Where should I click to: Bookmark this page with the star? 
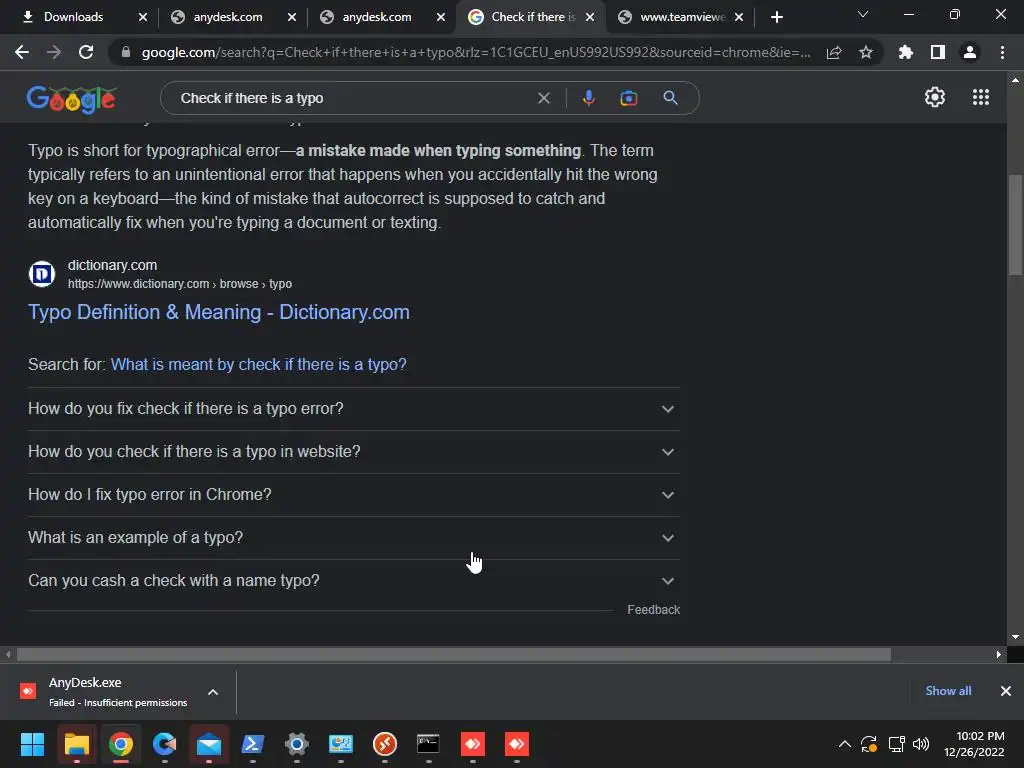tap(866, 52)
